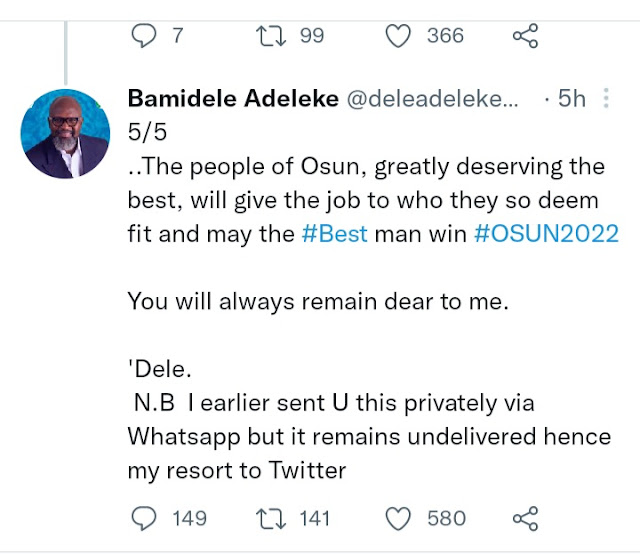Screen dimensions: 640x554
Task: Click the 5h timestamp
Action: 572,100
